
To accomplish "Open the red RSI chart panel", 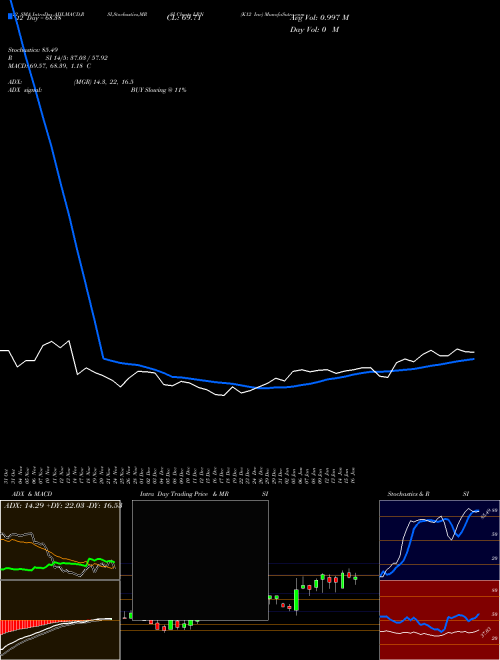I will [x=439, y=620].
